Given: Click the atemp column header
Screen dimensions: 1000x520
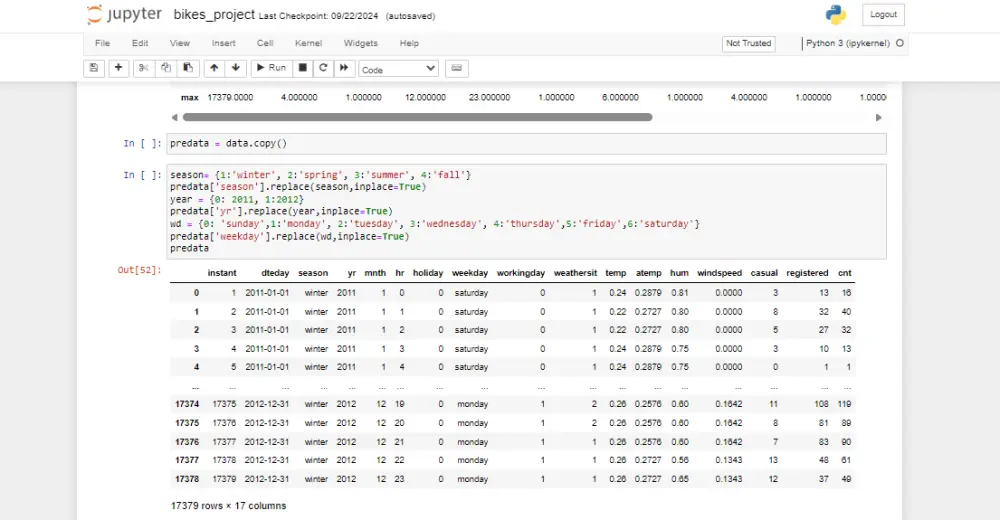Looking at the screenshot, I should coord(649,273).
